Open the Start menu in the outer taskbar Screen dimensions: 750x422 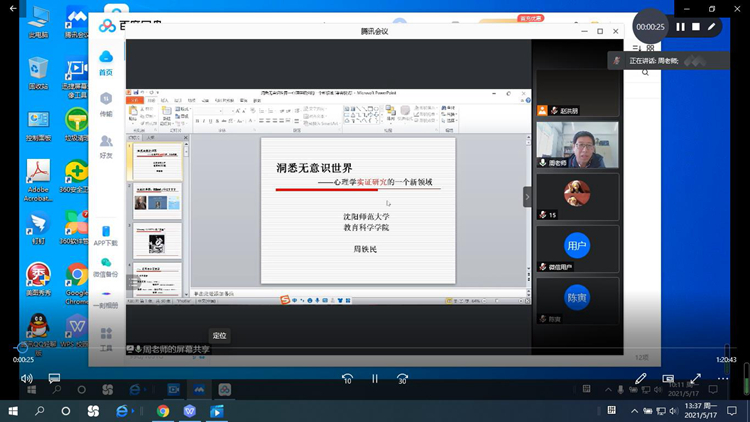[13, 411]
